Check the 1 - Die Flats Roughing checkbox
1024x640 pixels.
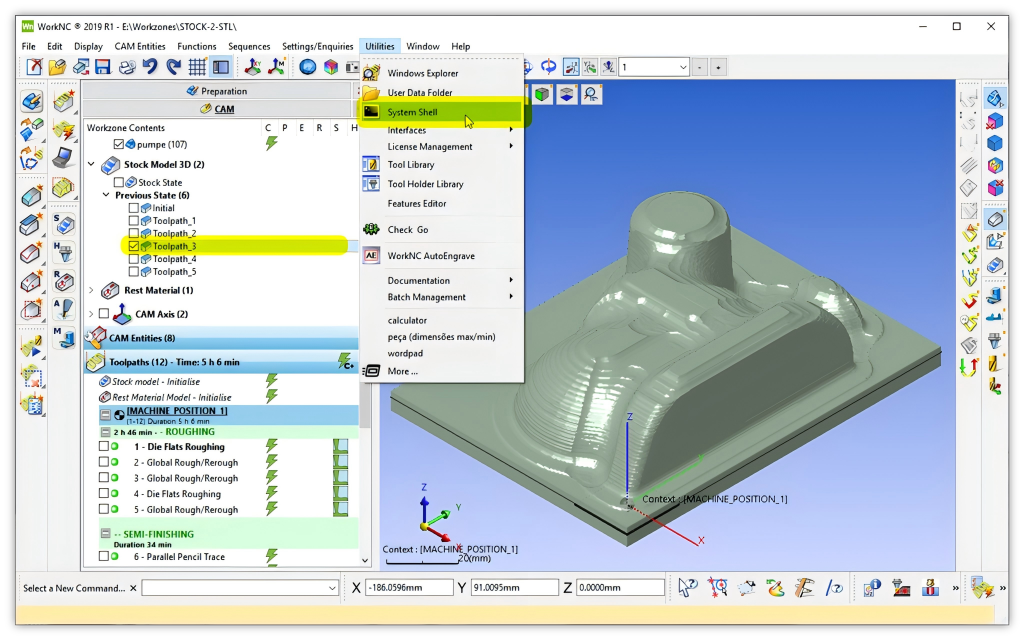[103, 447]
